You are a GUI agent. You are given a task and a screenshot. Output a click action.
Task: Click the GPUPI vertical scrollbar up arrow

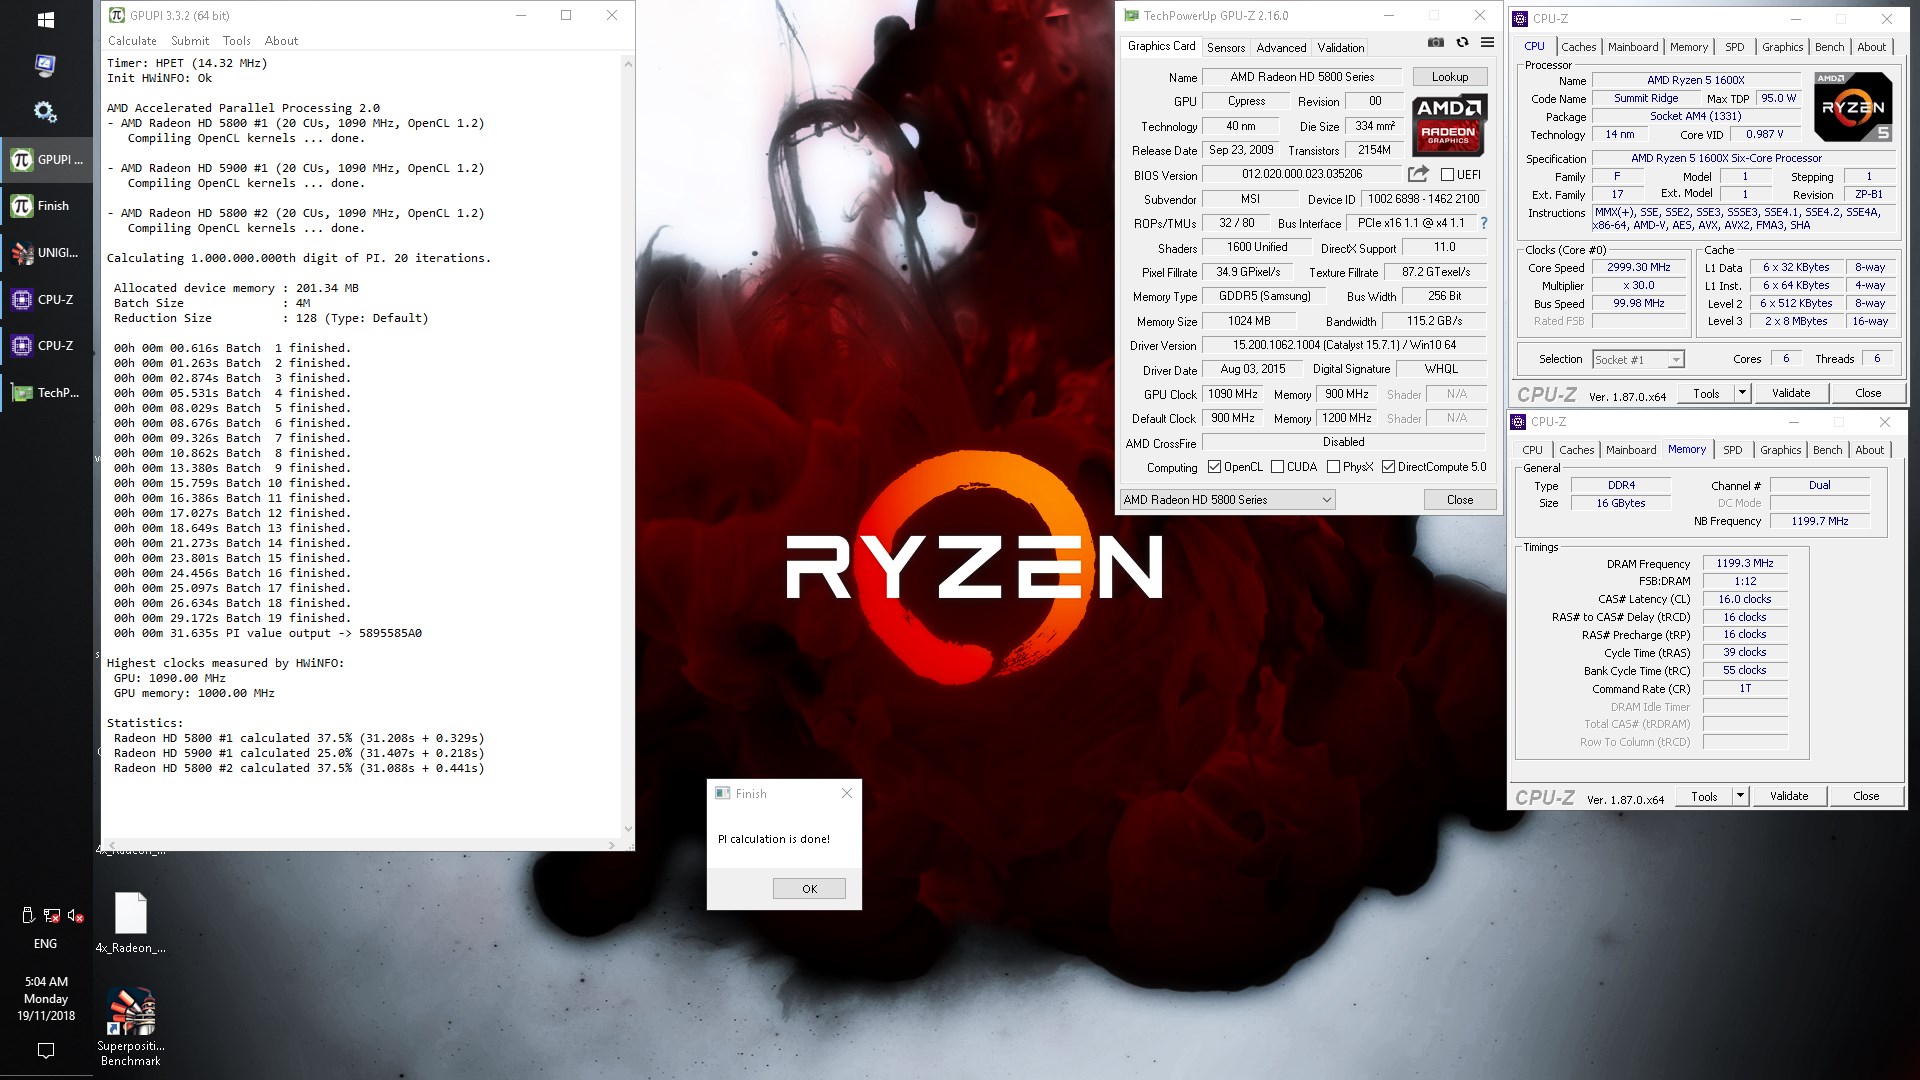[628, 64]
